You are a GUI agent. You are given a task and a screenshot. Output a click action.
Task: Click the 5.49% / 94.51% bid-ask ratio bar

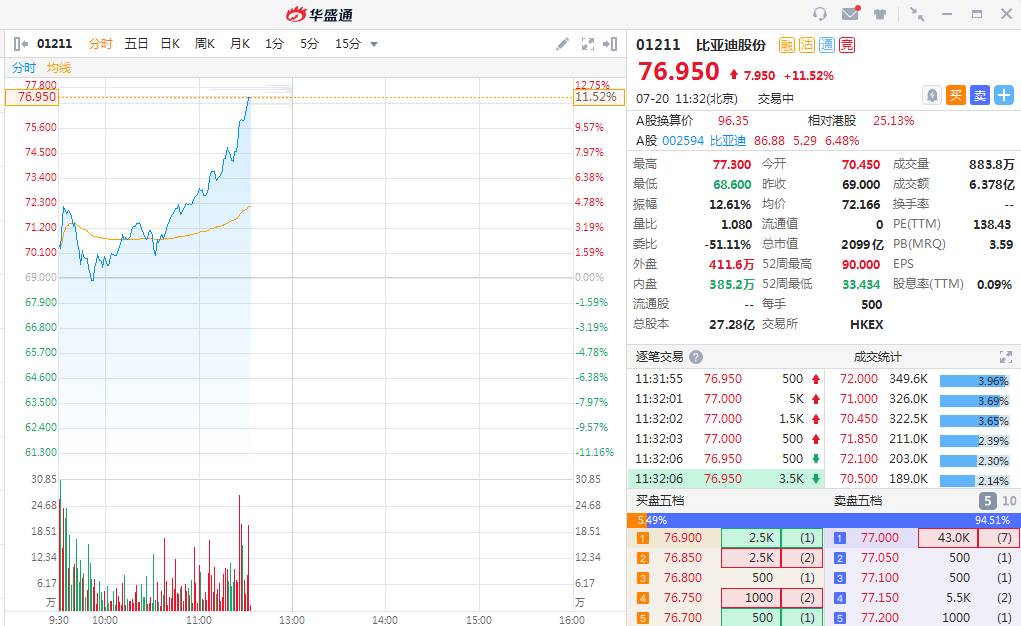coord(824,520)
